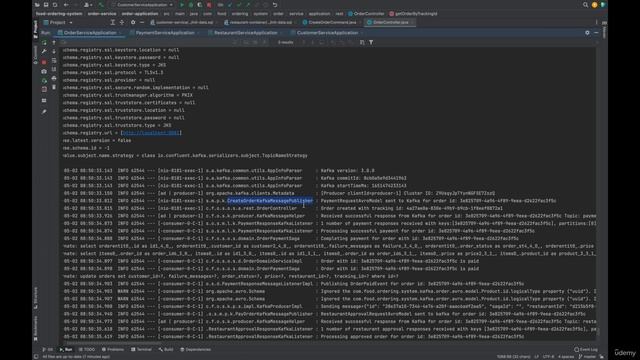
Task: Click the order-application breadcrumb
Action: (x=140, y=13)
